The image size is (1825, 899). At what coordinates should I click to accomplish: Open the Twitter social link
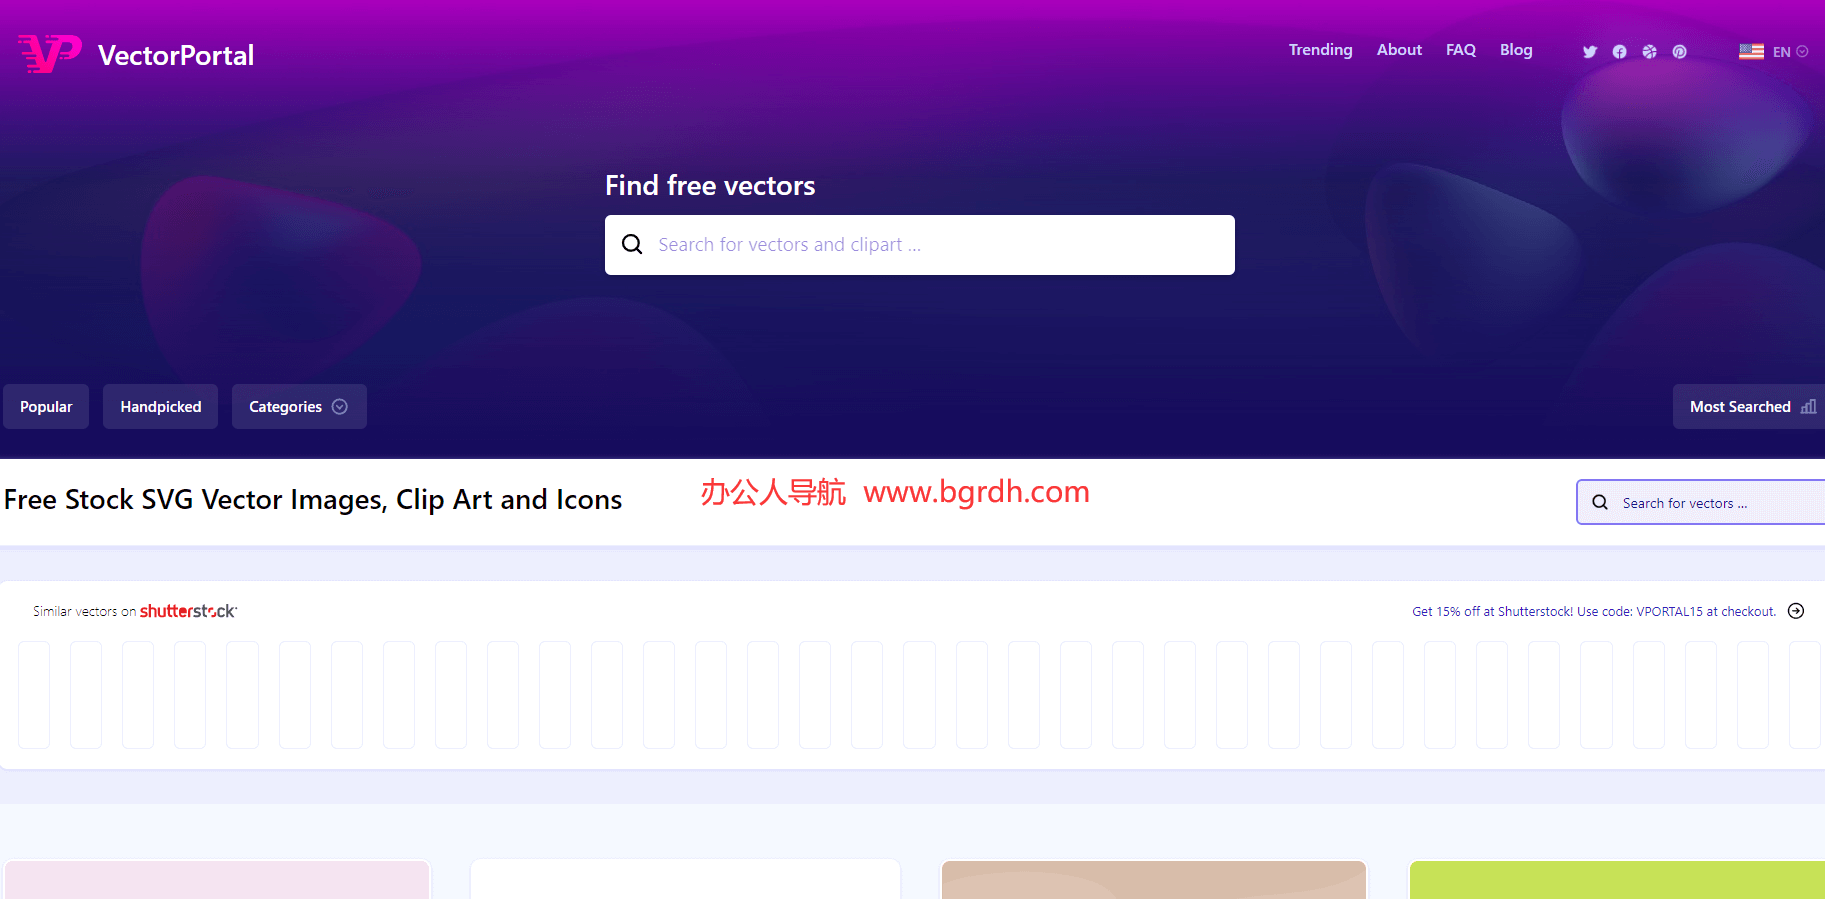coord(1589,52)
